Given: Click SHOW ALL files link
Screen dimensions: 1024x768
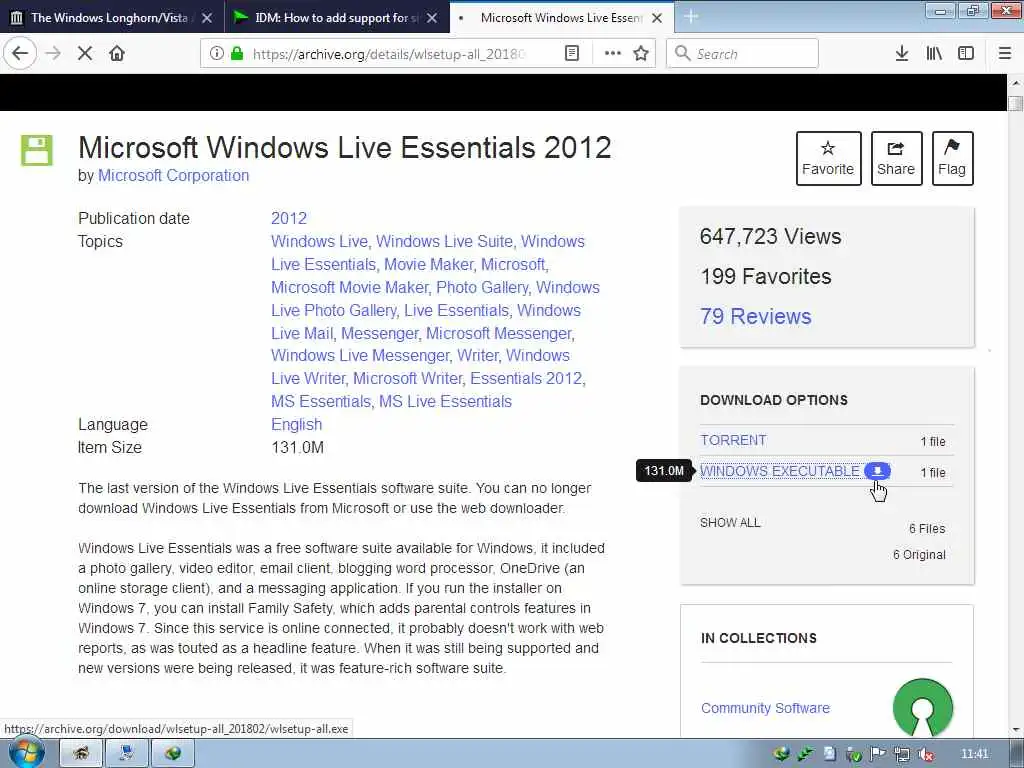Looking at the screenshot, I should point(730,522).
